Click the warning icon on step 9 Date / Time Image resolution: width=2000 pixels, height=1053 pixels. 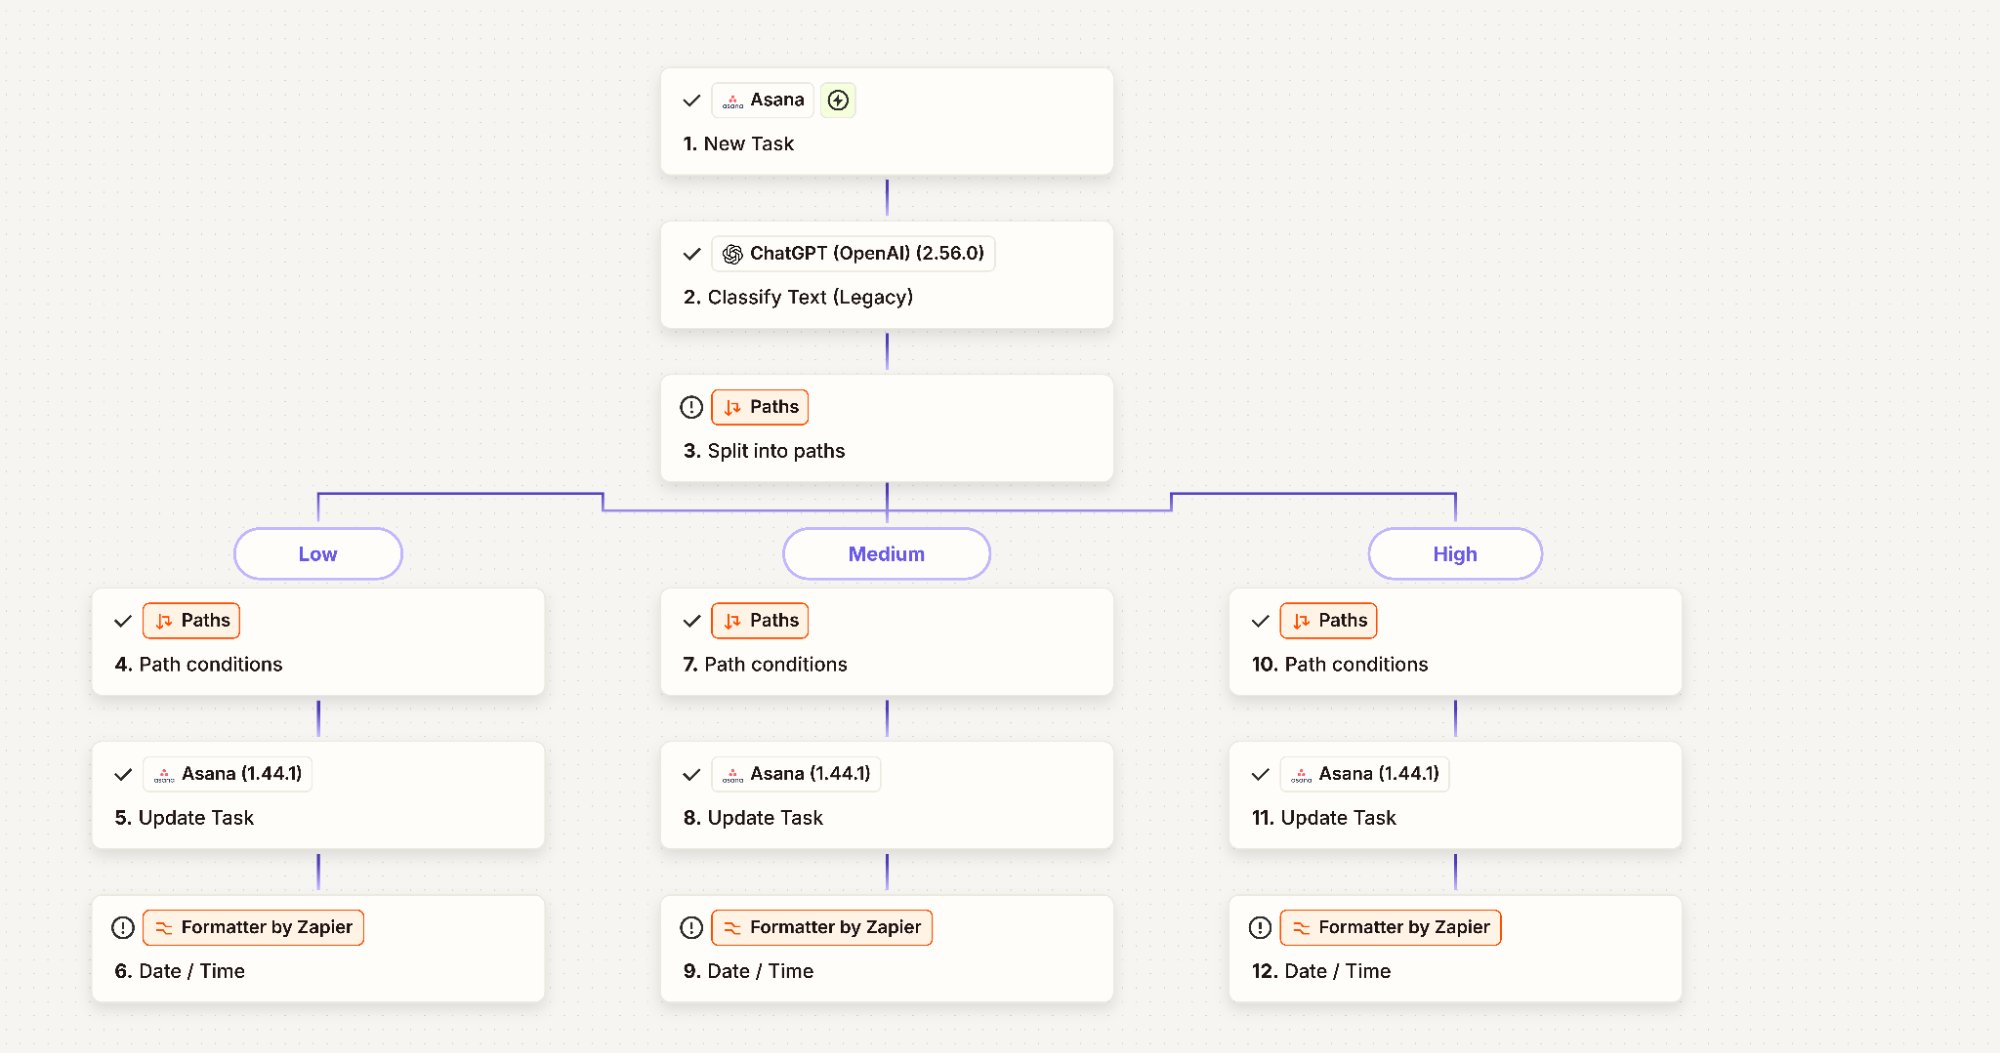click(x=690, y=927)
